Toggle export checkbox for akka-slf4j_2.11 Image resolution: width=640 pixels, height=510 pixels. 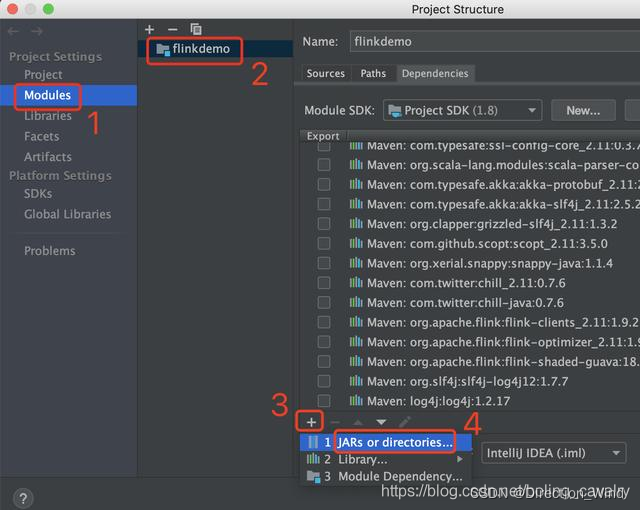pyautogui.click(x=324, y=204)
